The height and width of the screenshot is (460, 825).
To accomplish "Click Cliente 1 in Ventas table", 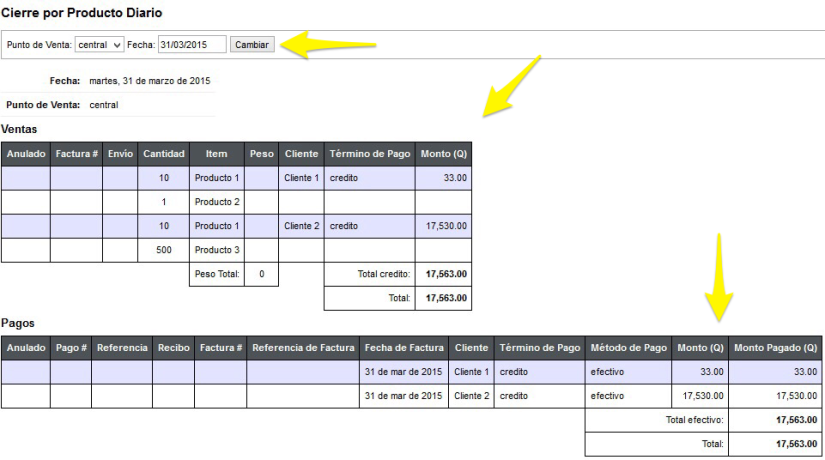I will tap(301, 178).
